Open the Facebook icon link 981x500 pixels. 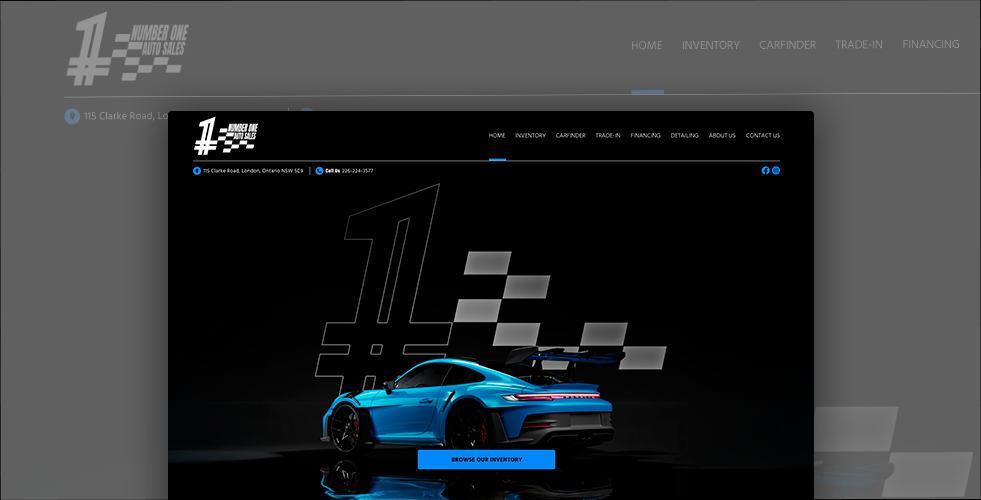coord(765,171)
